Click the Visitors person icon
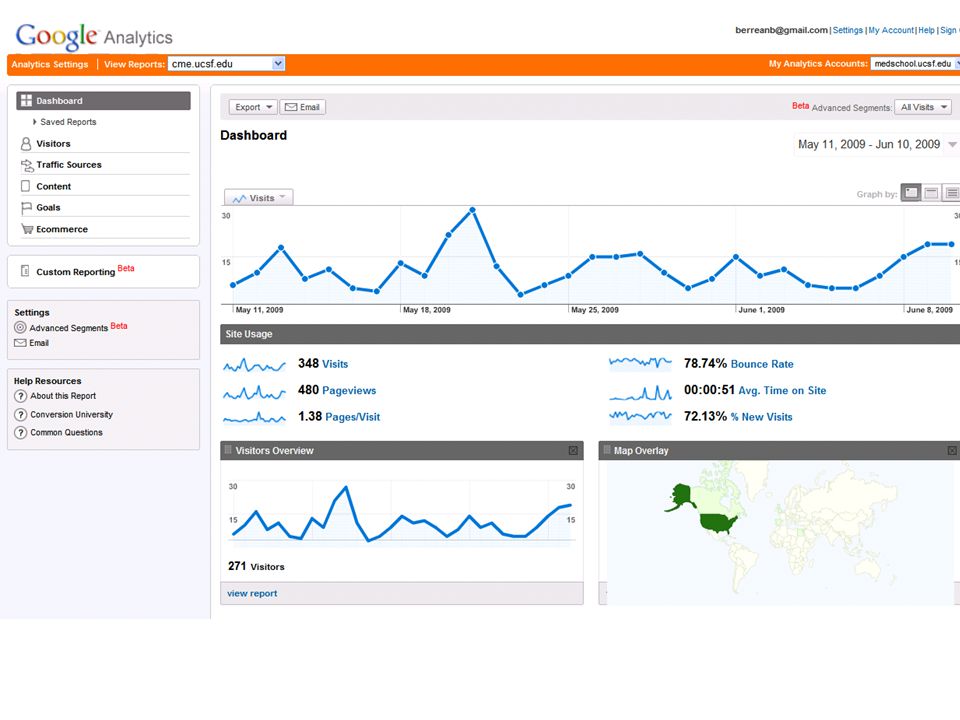Screen dimensions: 960x720 click(x=26, y=143)
